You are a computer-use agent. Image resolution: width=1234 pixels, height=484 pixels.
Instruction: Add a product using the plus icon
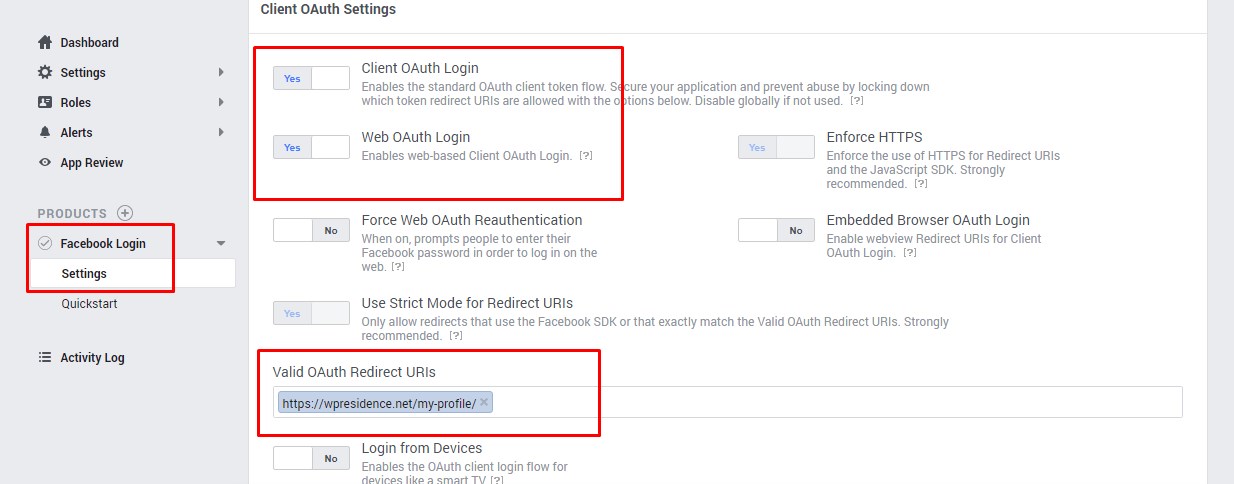click(124, 213)
